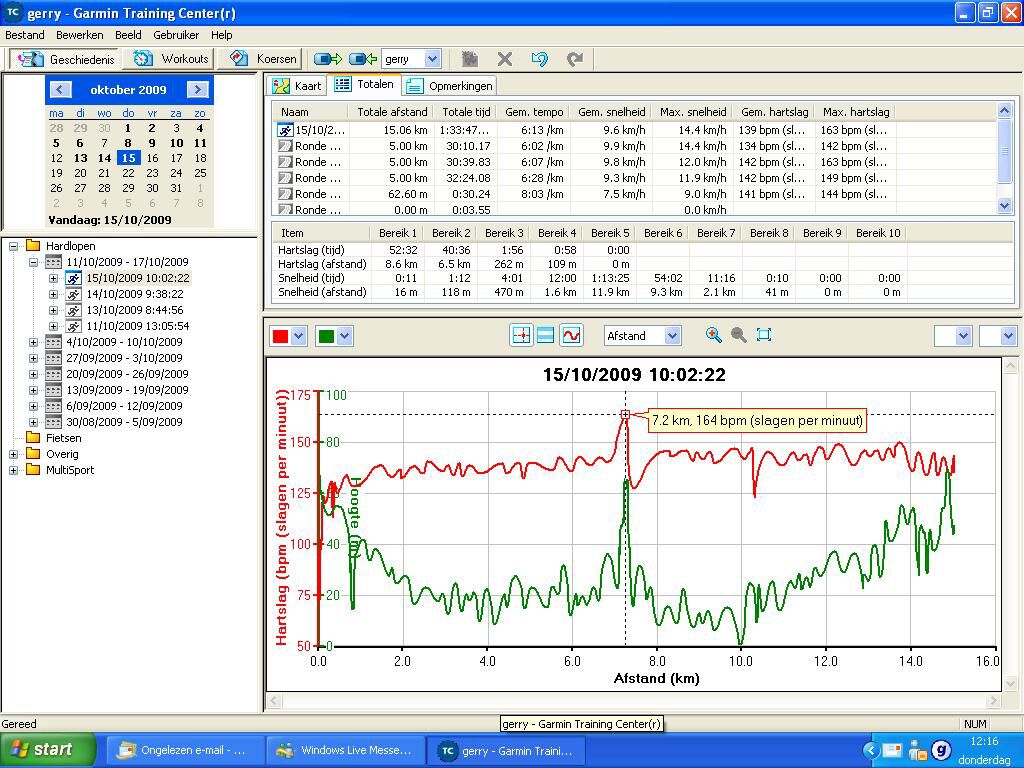
Task: Click the undo arrow icon
Action: (x=539, y=59)
